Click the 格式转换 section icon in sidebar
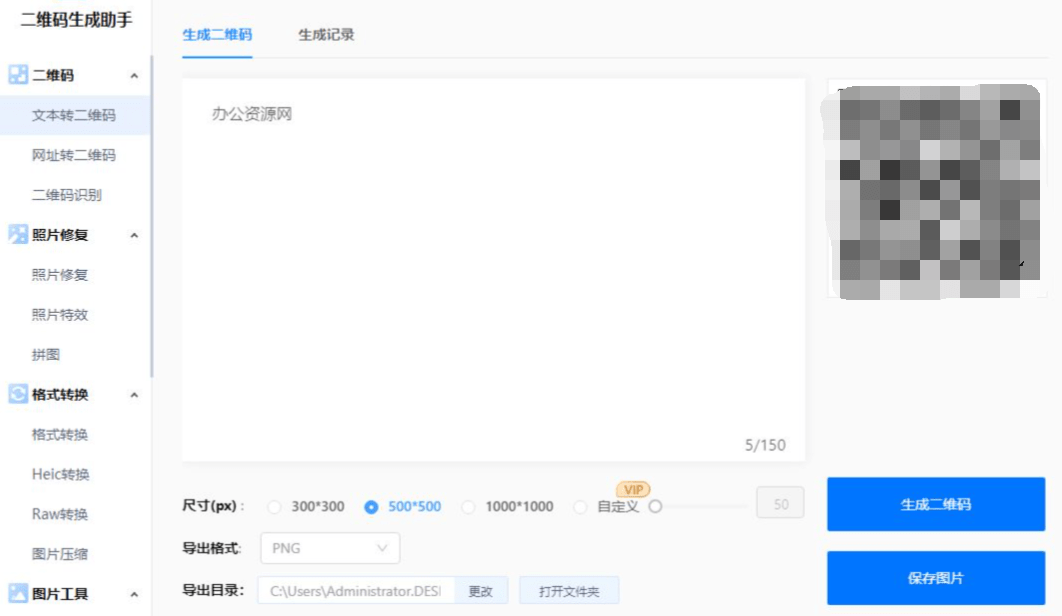The image size is (1062, 616). (x=18, y=394)
